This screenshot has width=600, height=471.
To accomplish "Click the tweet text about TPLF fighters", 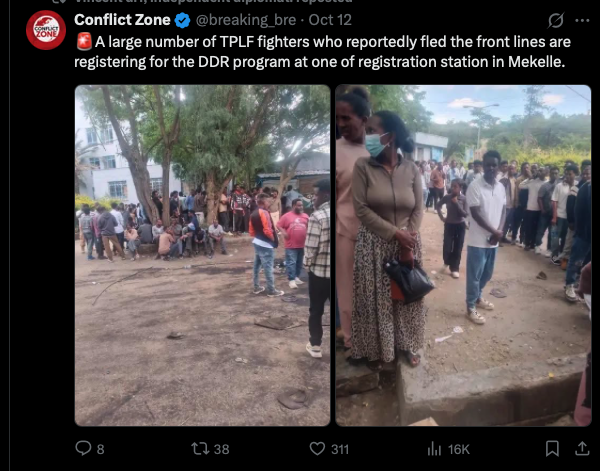I will click(x=322, y=52).
